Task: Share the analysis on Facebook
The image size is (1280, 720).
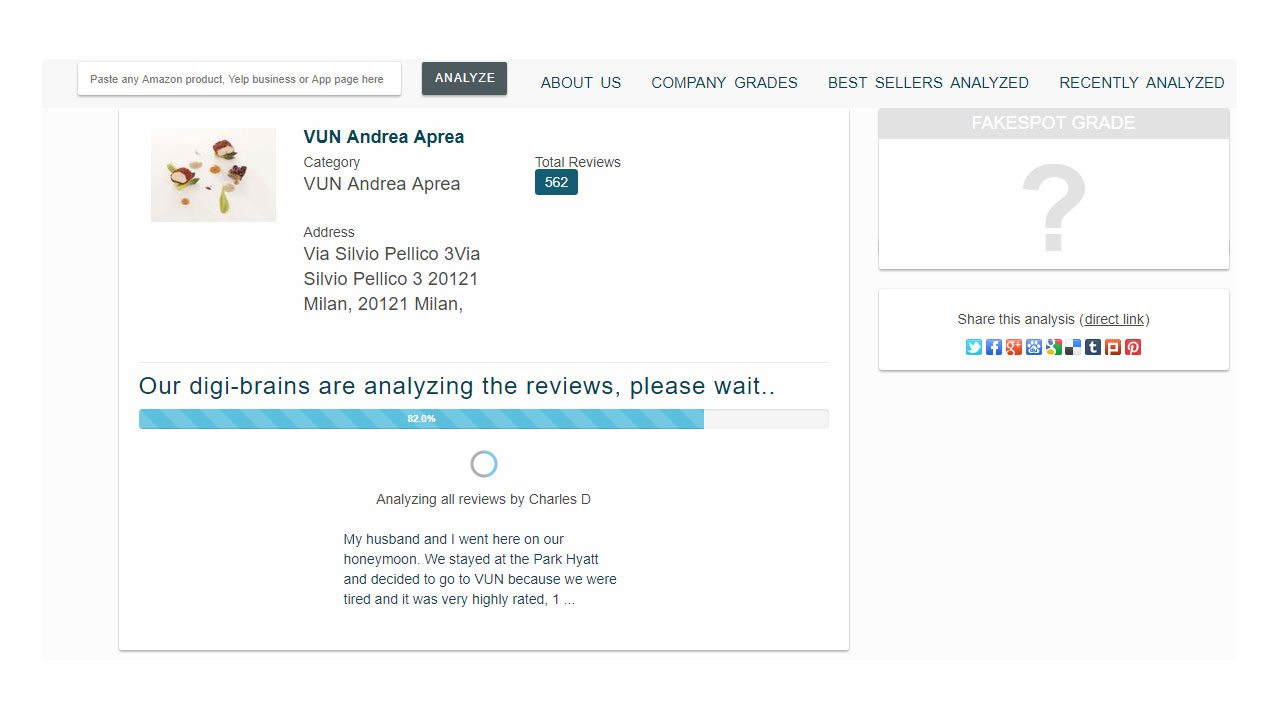Action: [993, 347]
